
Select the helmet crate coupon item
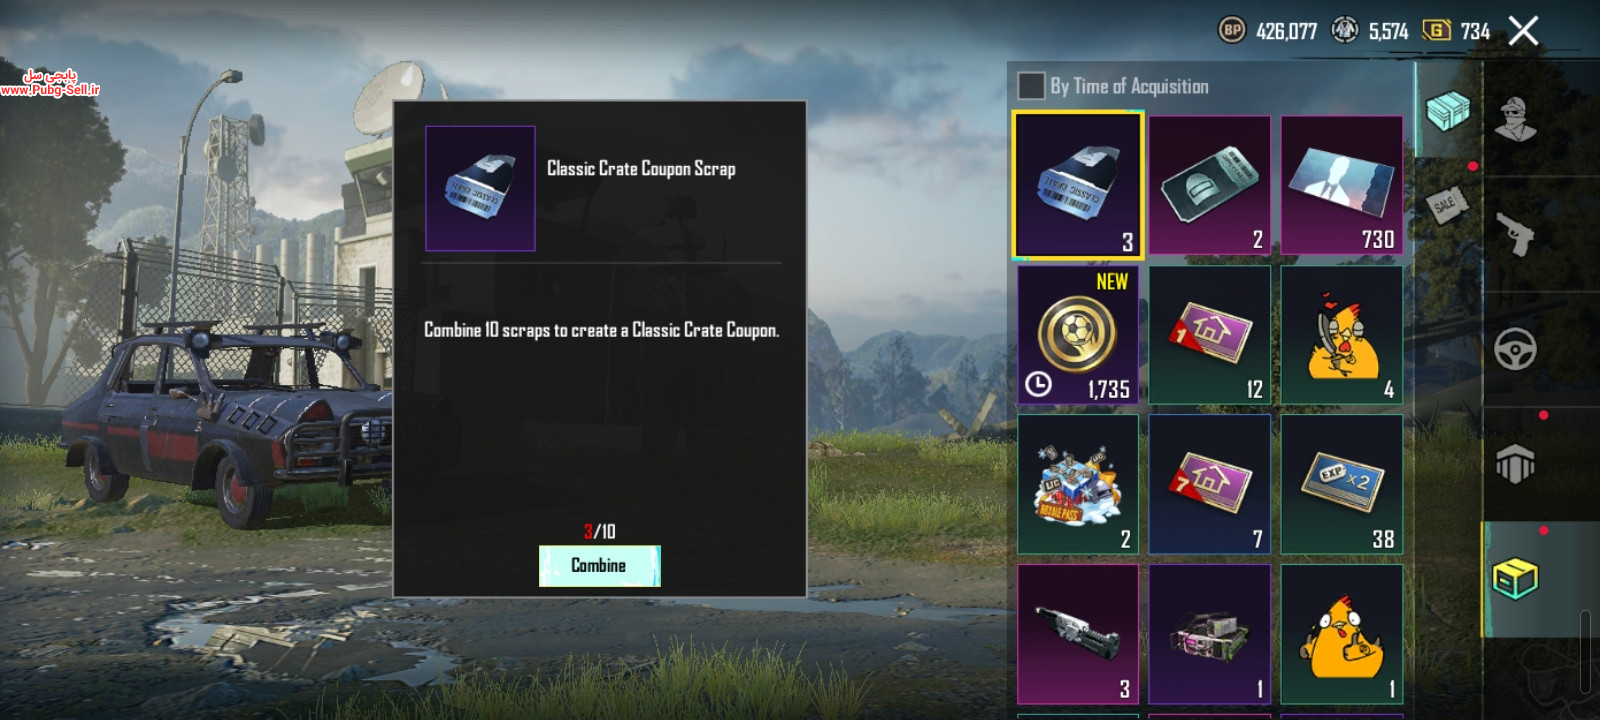[x=1210, y=185]
